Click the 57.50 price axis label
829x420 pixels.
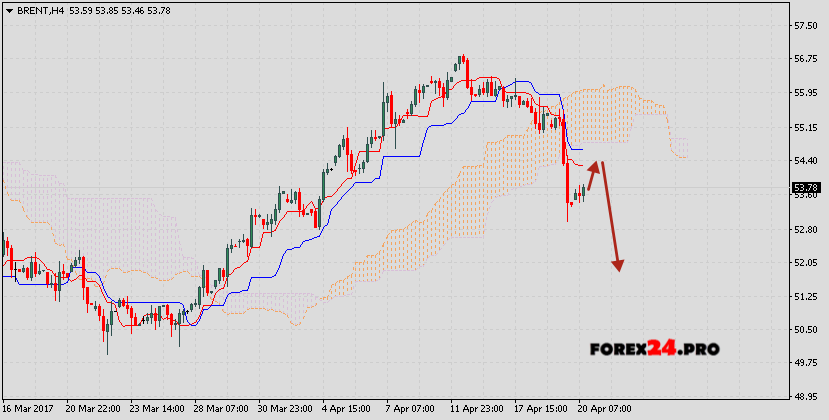click(x=806, y=25)
